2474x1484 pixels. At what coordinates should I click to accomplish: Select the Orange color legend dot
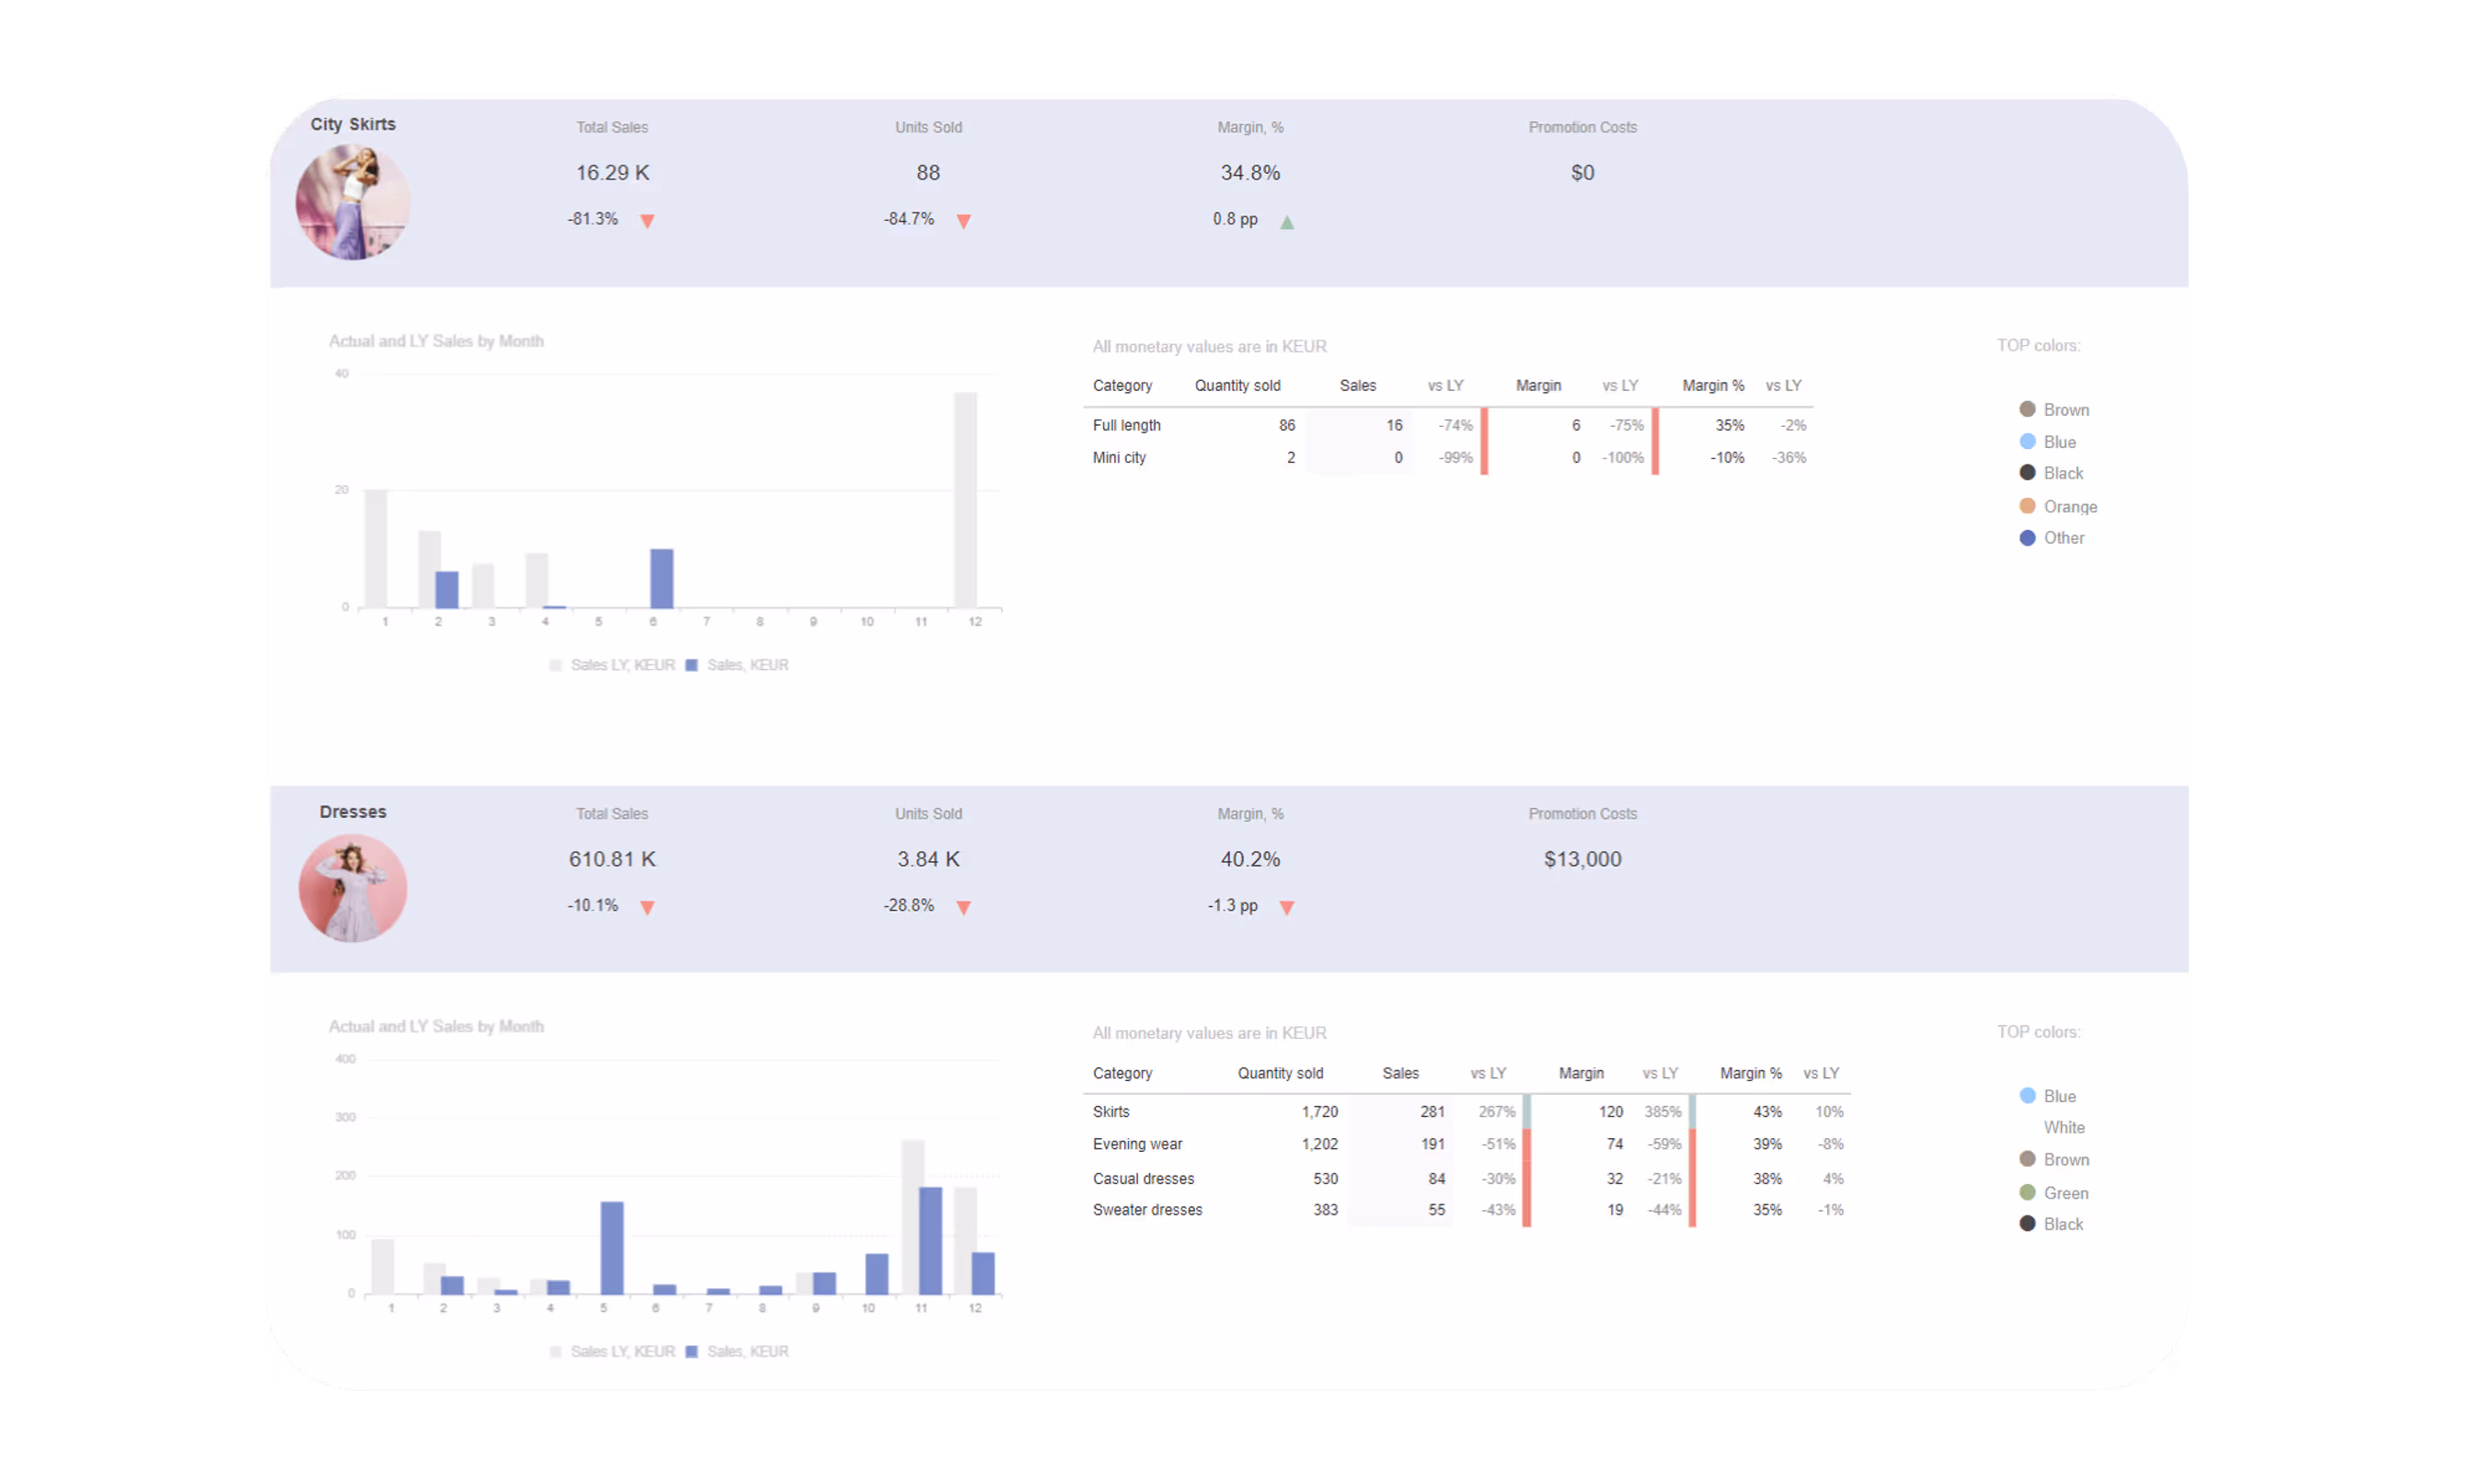coord(2027,506)
